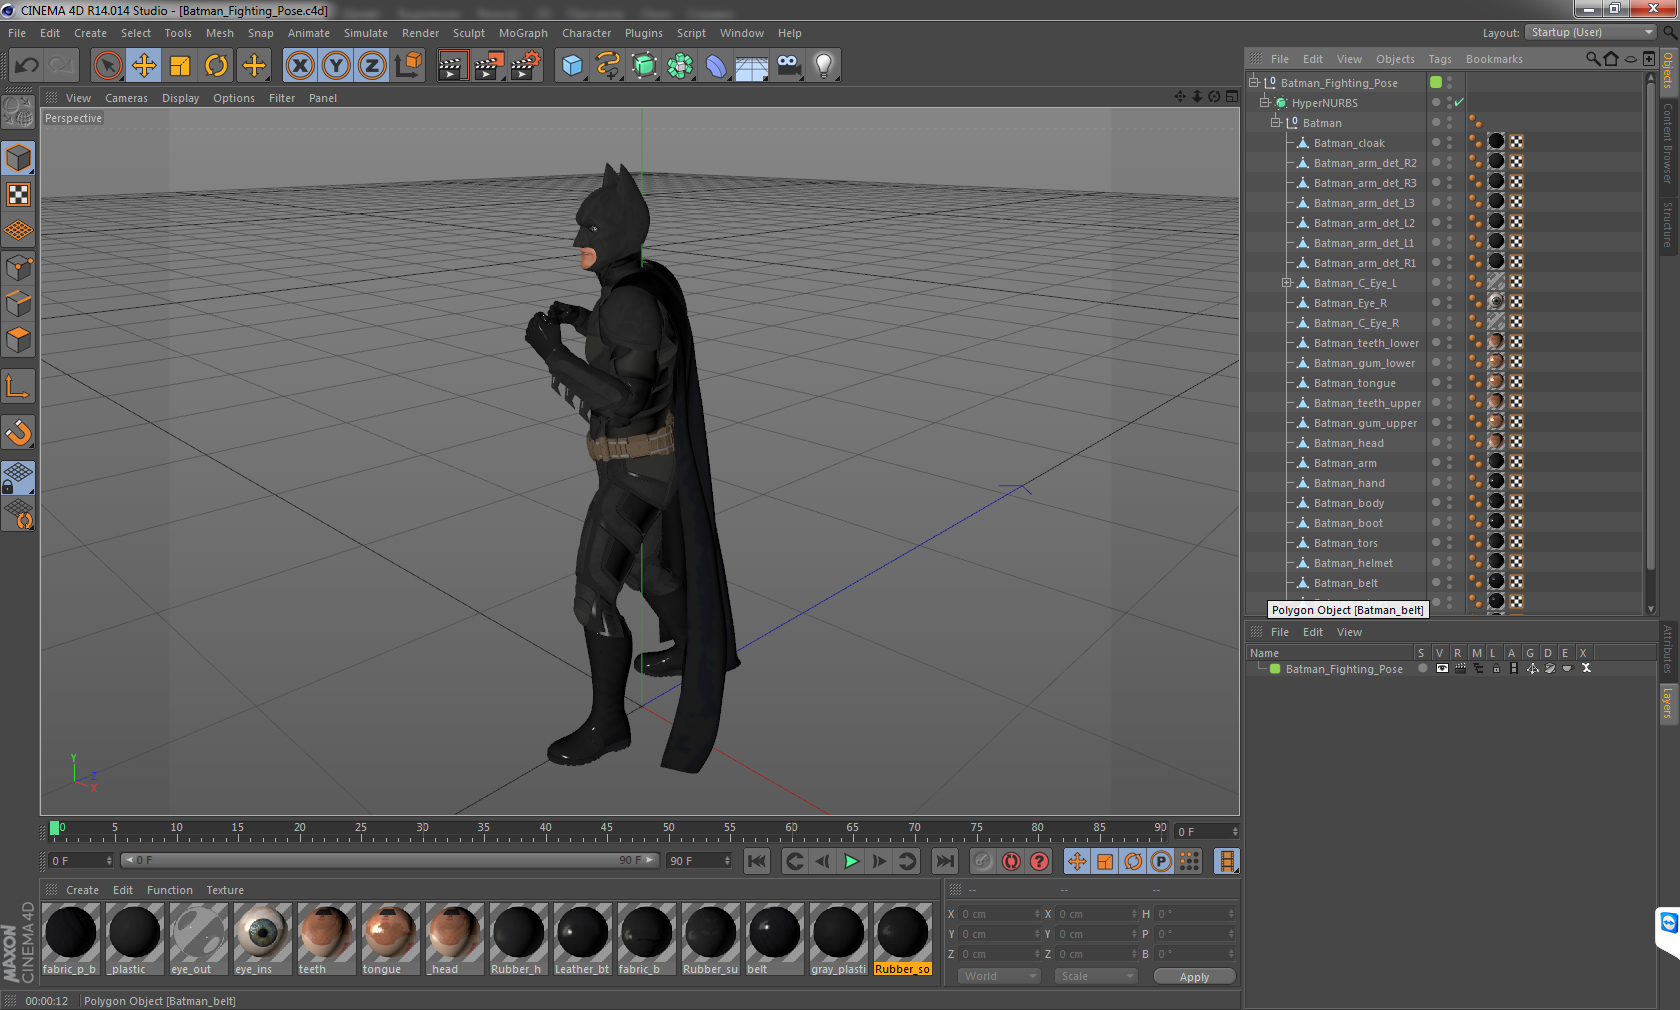Toggle visibility dots for Batman_head

(x=1449, y=442)
